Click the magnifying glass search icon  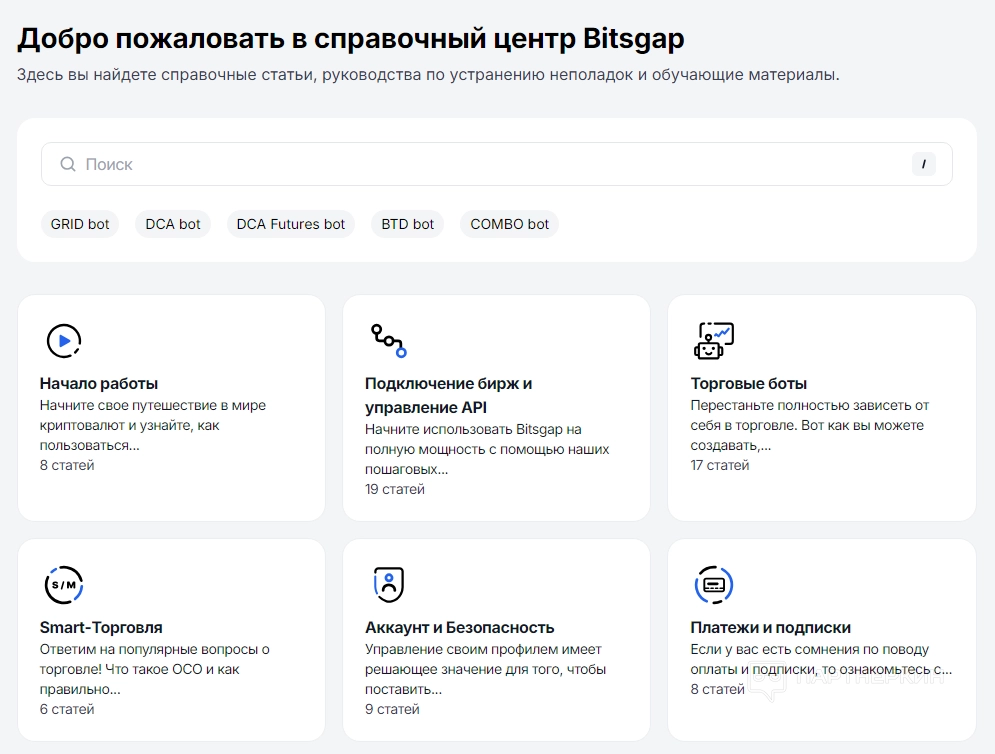click(68, 164)
